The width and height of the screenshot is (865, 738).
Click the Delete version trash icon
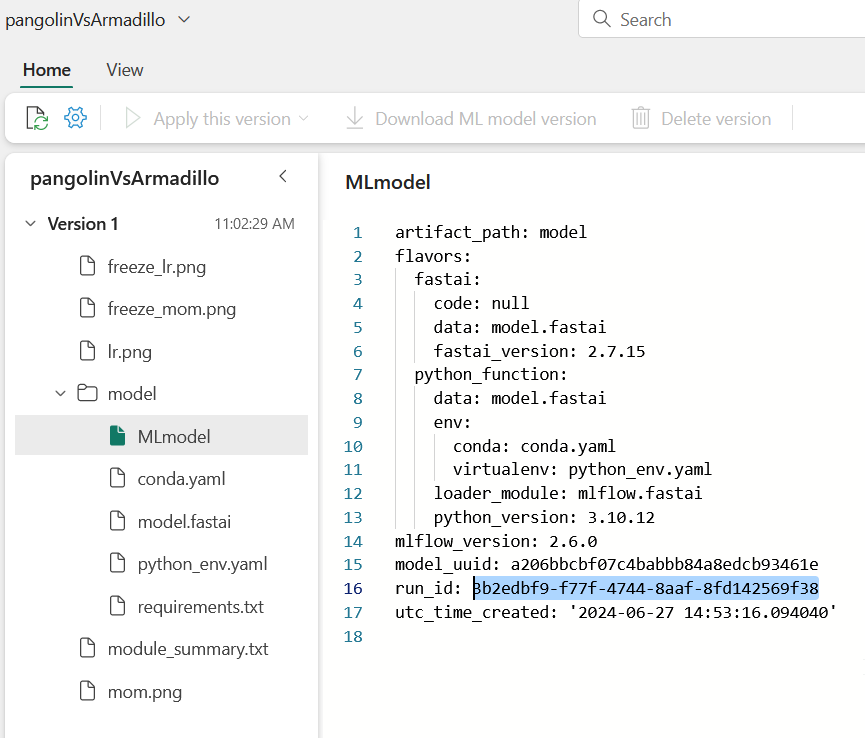tap(640, 118)
